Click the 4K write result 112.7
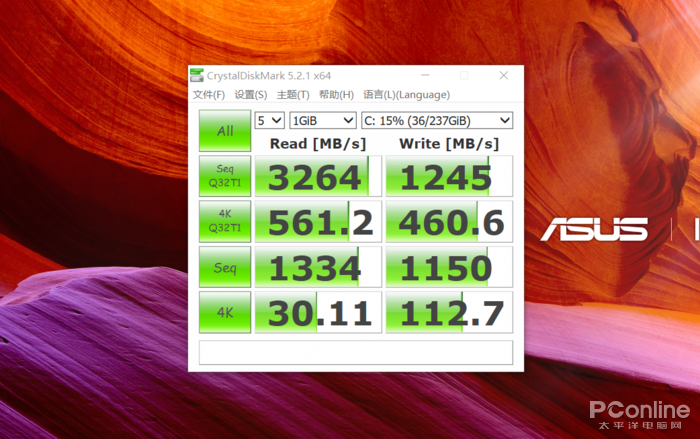This screenshot has width=700, height=439. pyautogui.click(x=449, y=312)
